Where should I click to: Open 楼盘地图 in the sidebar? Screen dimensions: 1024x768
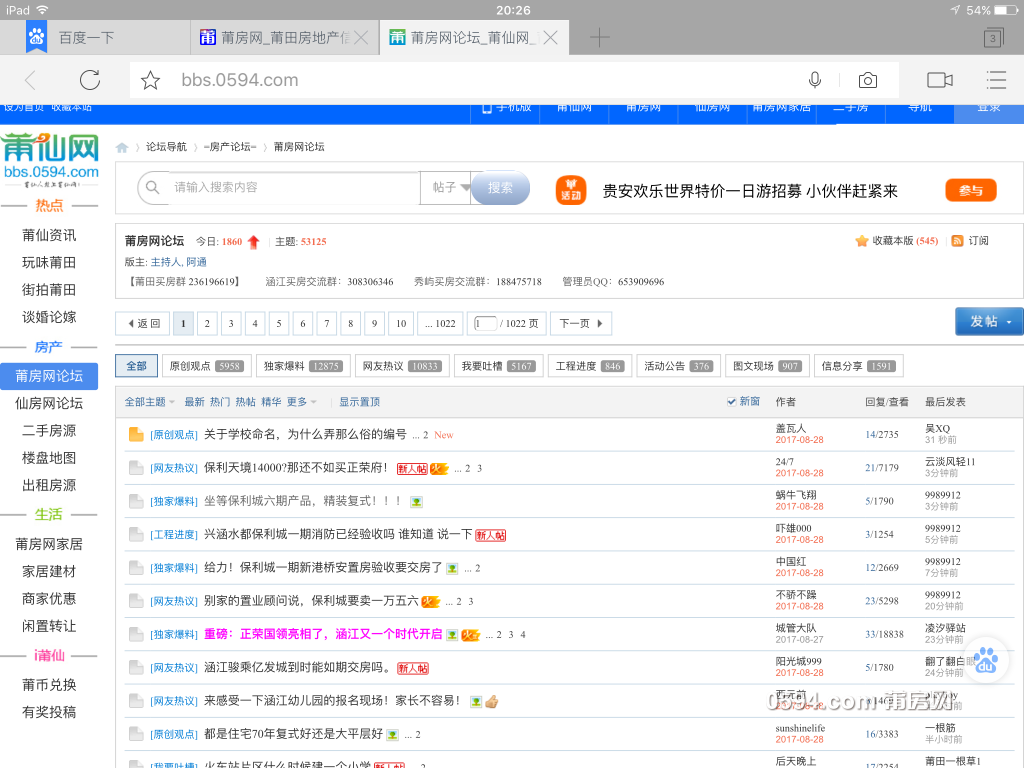[49, 458]
